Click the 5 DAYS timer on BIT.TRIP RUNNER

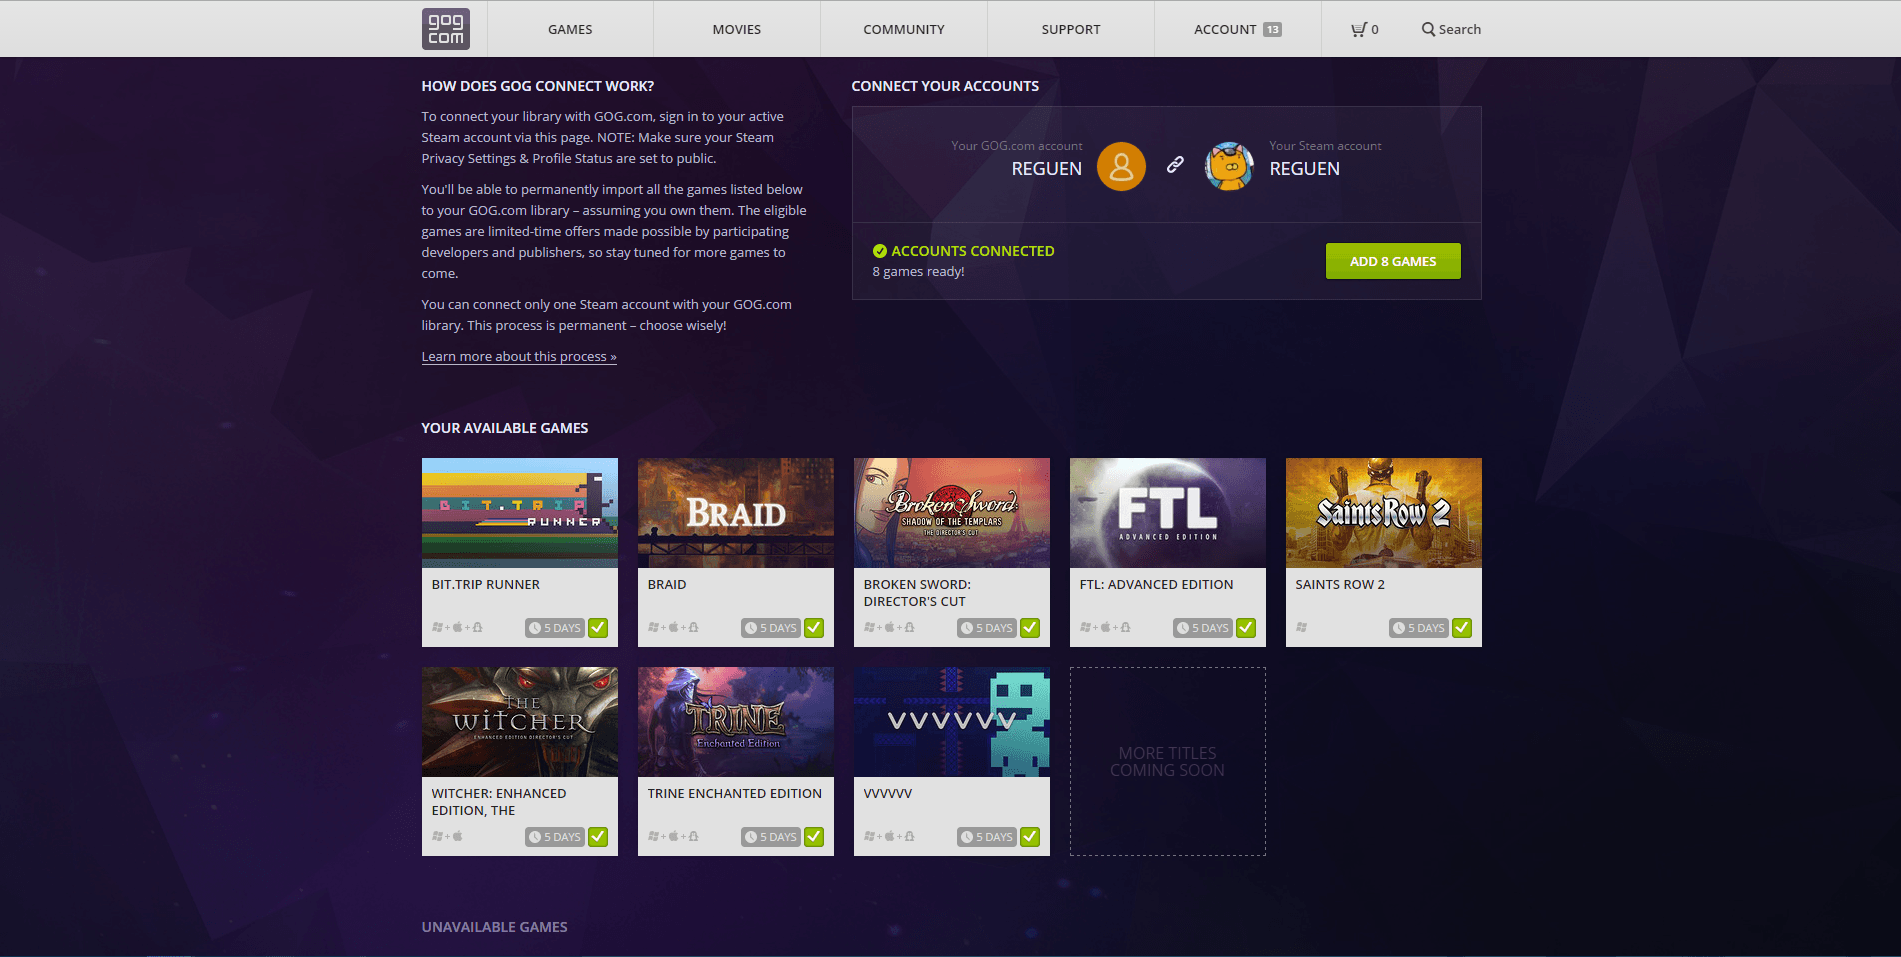tap(555, 628)
